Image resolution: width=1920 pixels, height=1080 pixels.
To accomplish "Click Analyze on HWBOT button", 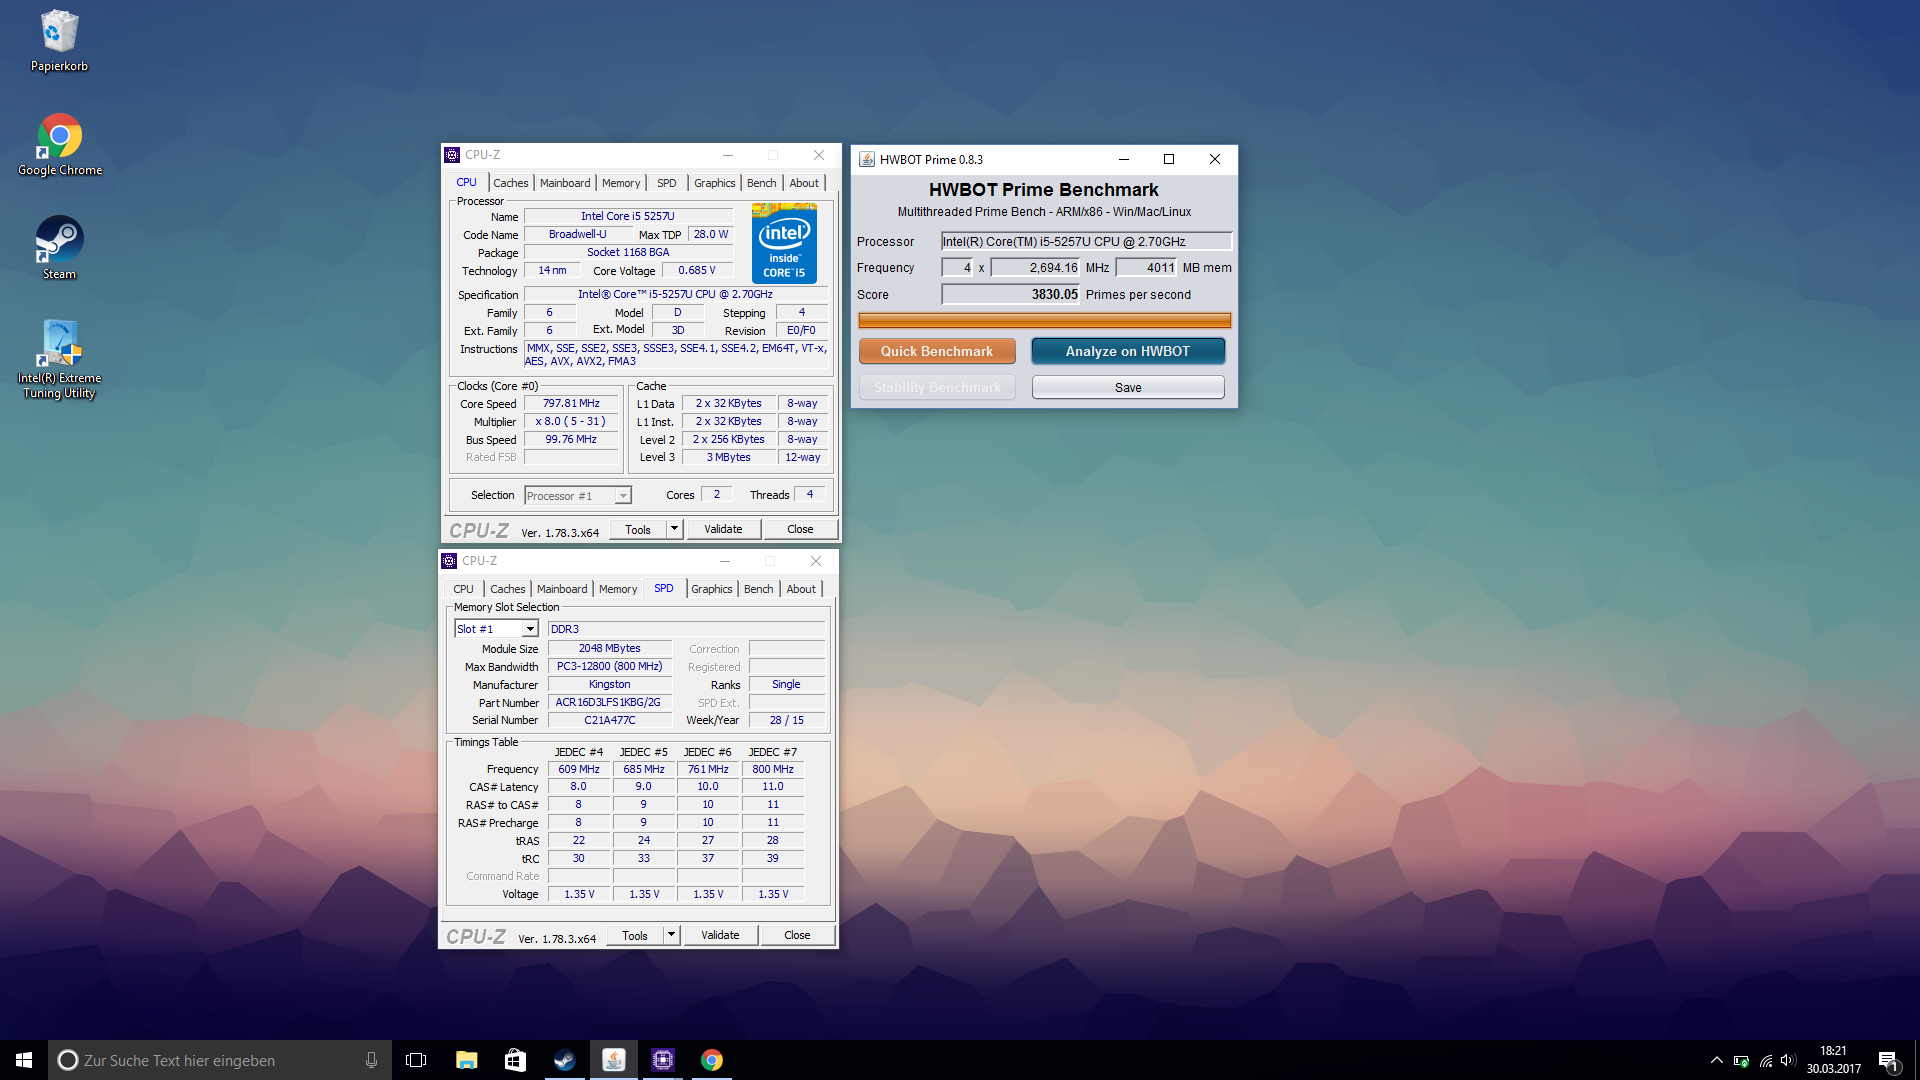I will (x=1127, y=351).
